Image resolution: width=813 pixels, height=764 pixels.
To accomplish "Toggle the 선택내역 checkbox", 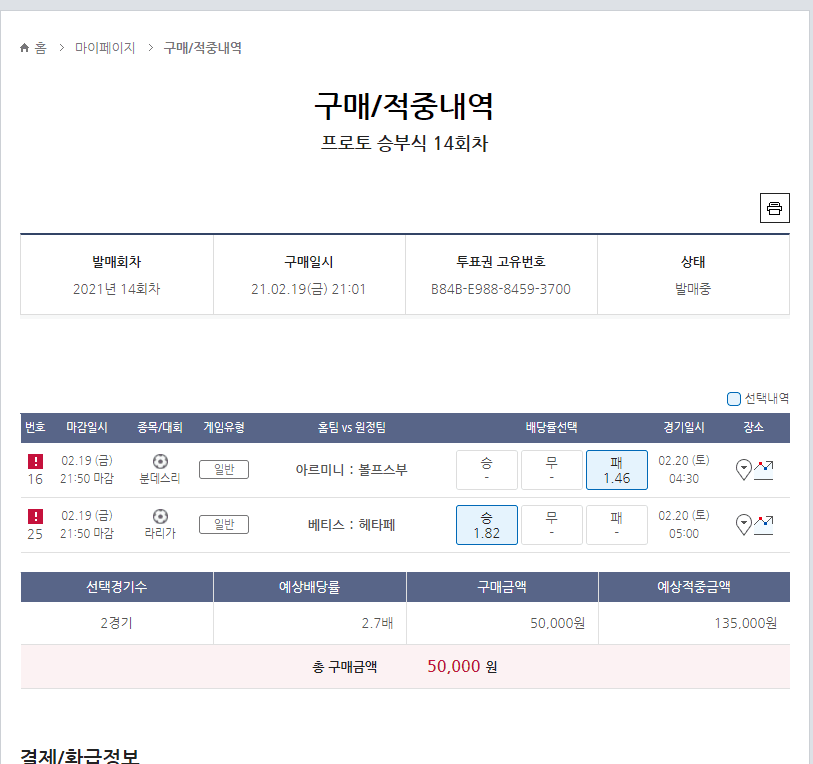I will pyautogui.click(x=733, y=398).
